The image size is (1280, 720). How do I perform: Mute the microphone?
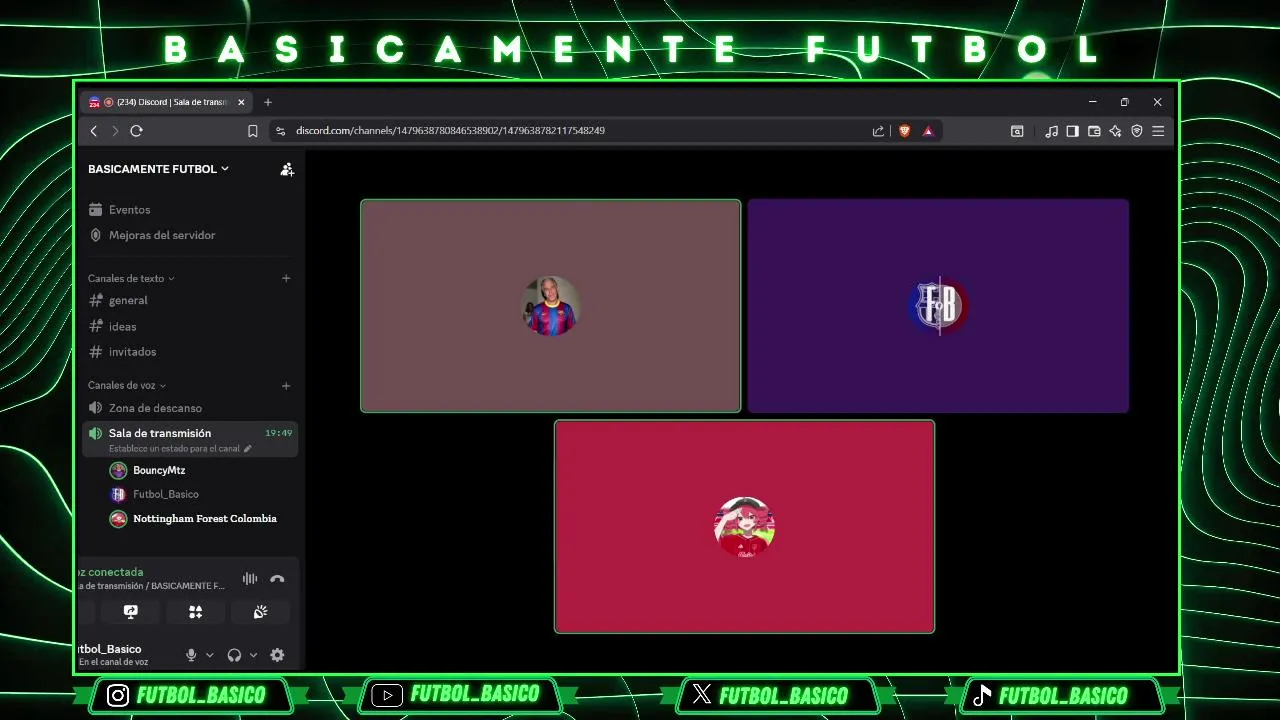191,655
